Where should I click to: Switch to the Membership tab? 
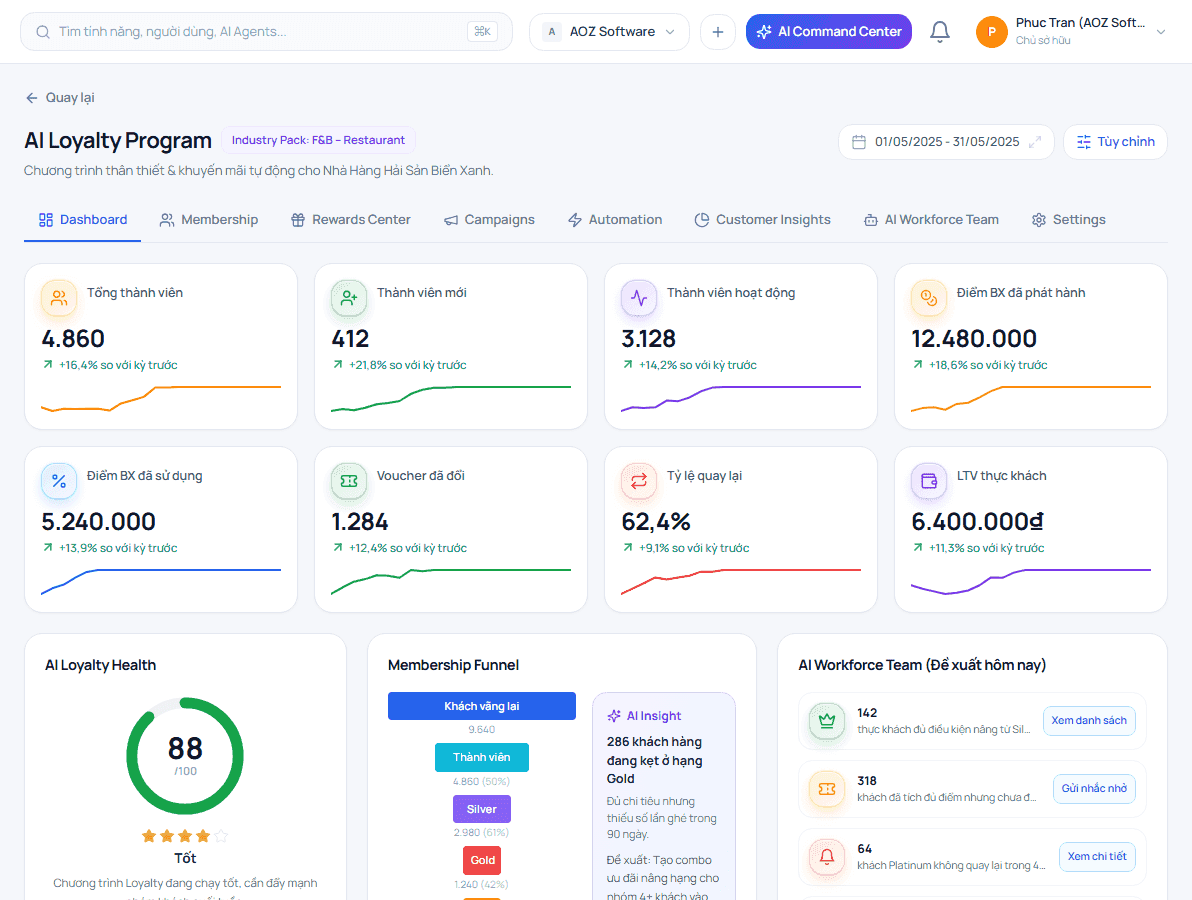[208, 220]
